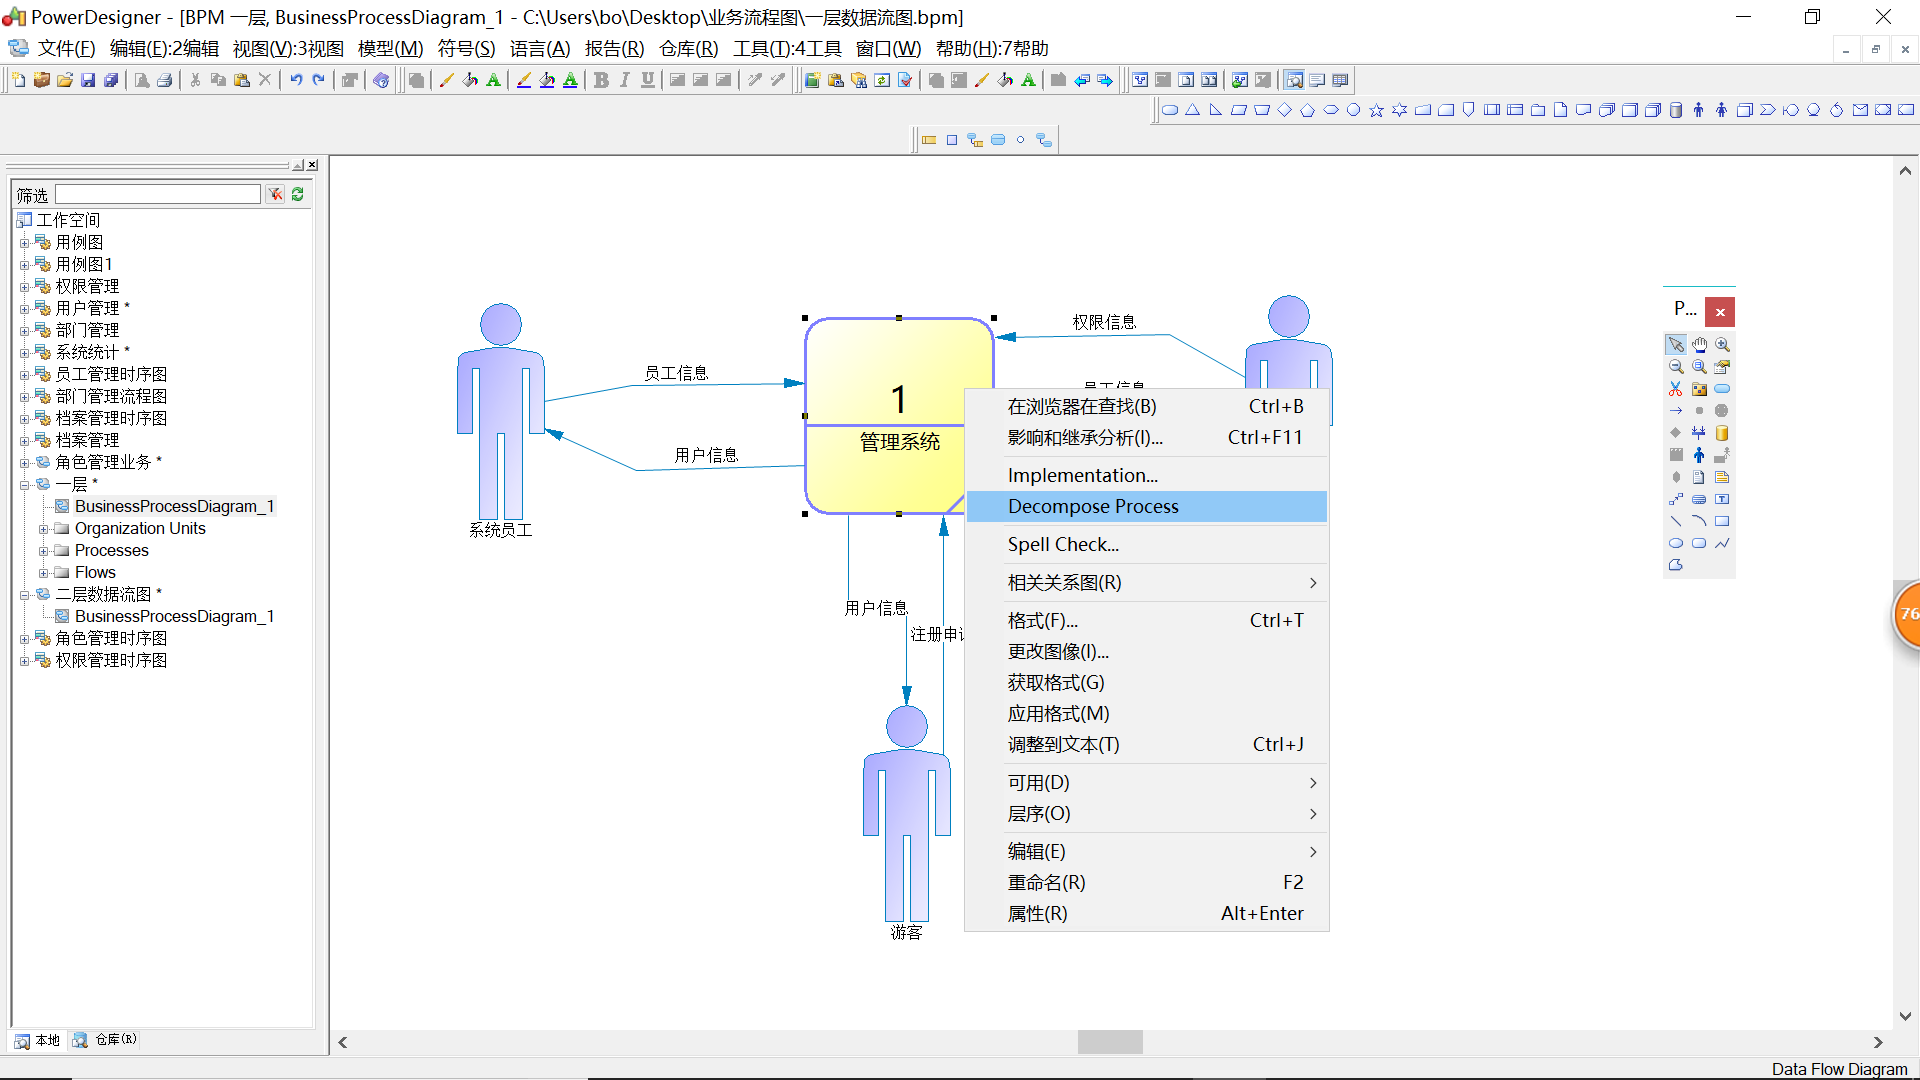Select the star shape from the symbol toolbar
The height and width of the screenshot is (1080, 1920).
click(x=1377, y=110)
